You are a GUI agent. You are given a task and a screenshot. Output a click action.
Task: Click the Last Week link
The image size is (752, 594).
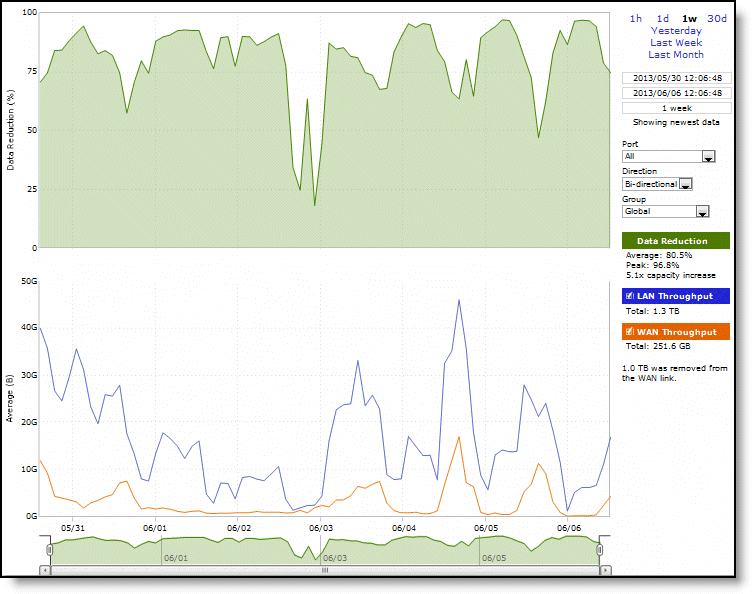676,42
